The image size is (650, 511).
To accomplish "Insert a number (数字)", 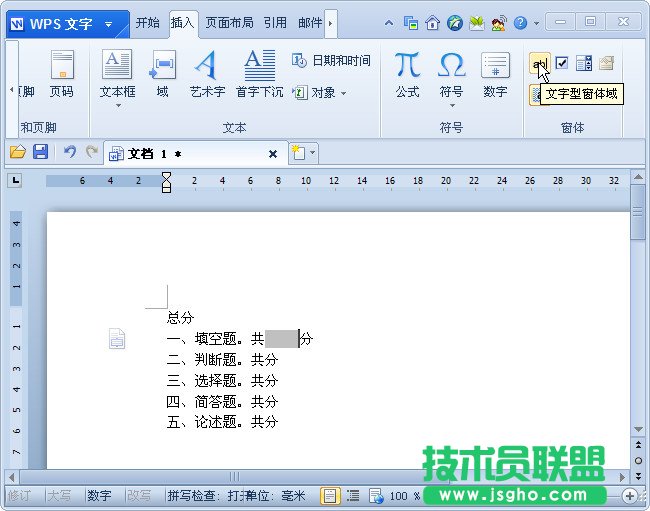I will coord(495,74).
